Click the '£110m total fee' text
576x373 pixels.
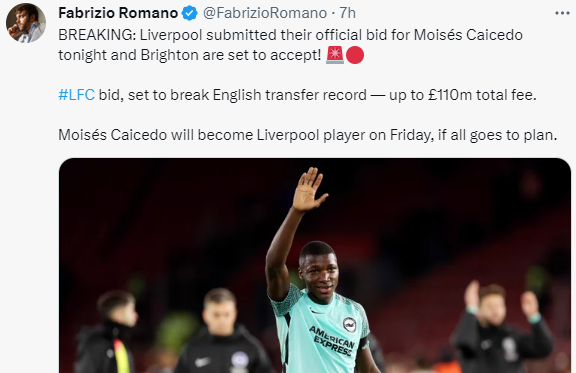tap(482, 95)
